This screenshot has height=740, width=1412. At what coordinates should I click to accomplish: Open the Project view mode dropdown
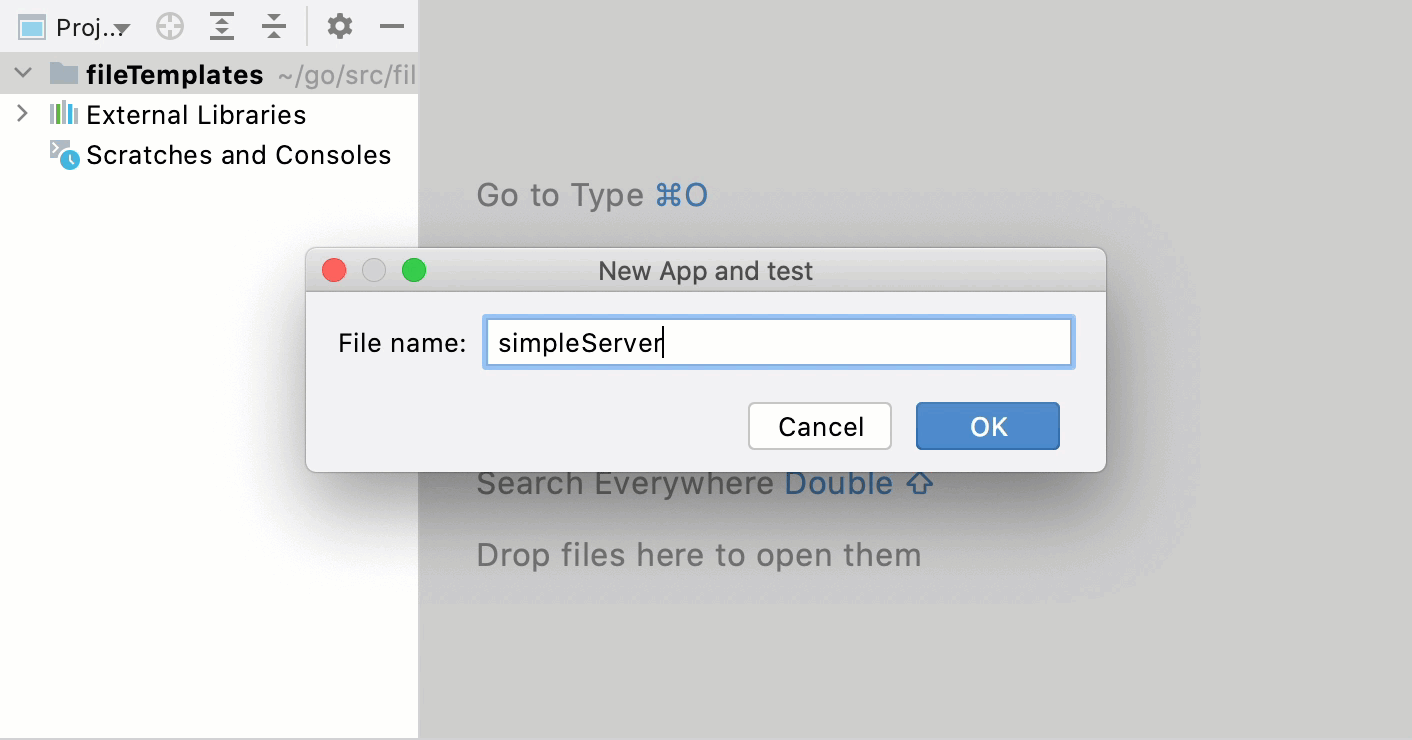pos(121,28)
